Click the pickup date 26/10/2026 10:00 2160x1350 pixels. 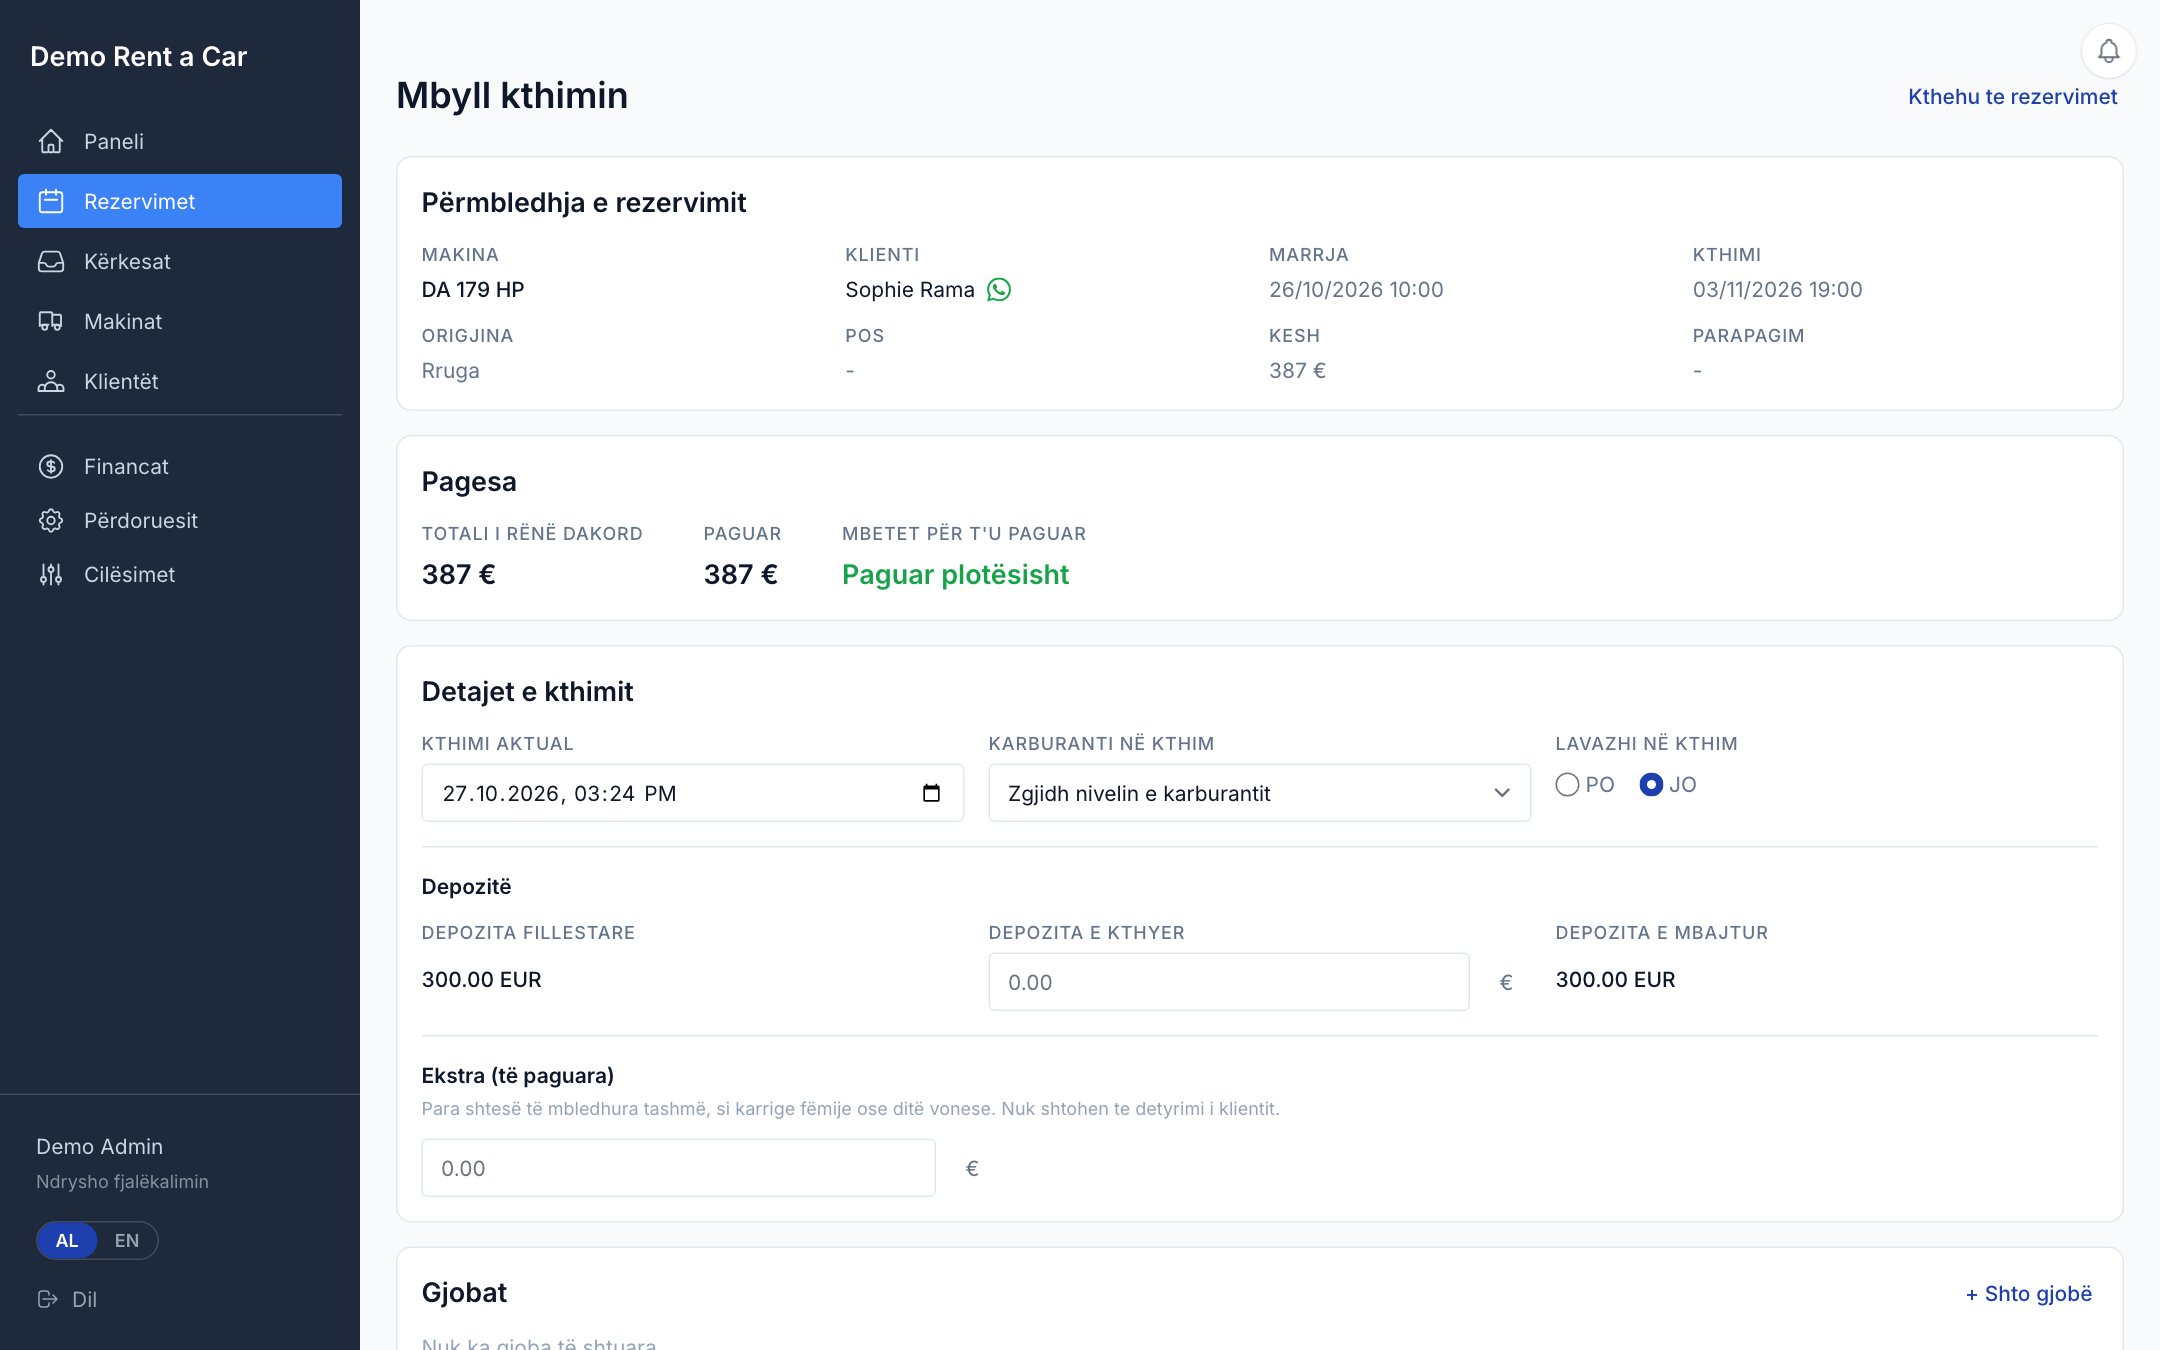click(x=1356, y=290)
